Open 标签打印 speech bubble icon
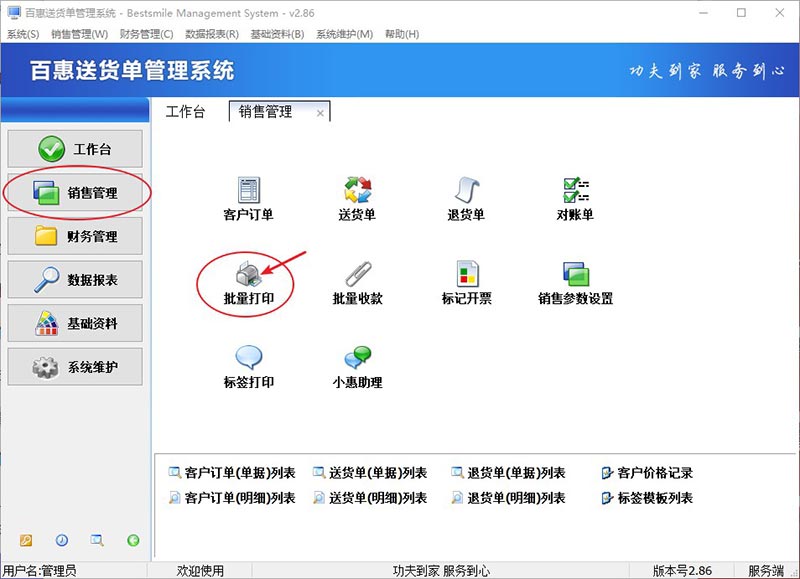The width and height of the screenshot is (800, 579). tap(248, 357)
